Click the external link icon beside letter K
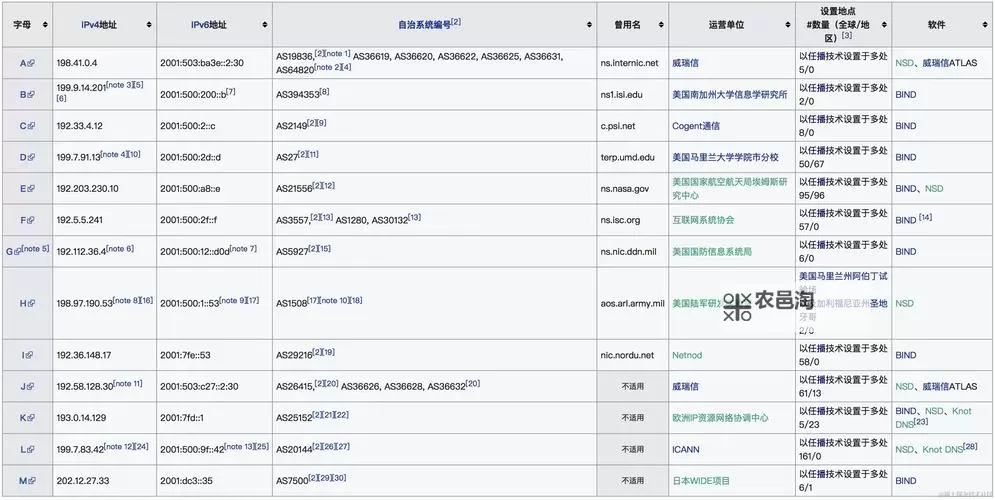Viewport: 995px width, 500px height. [32, 418]
